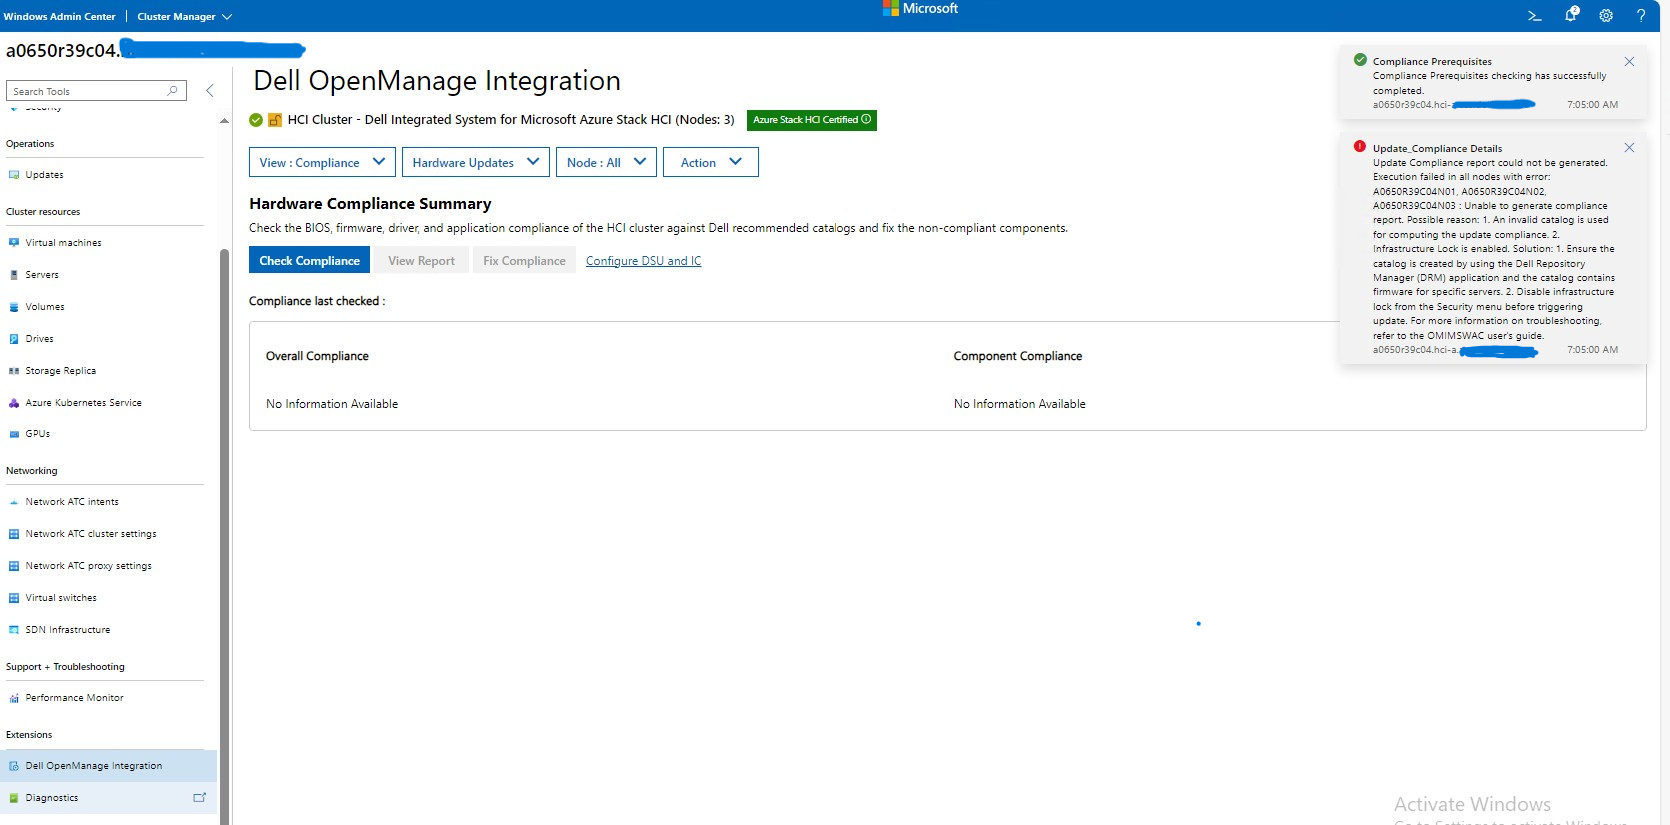
Task: Click the help question mark icon
Action: point(1641,16)
